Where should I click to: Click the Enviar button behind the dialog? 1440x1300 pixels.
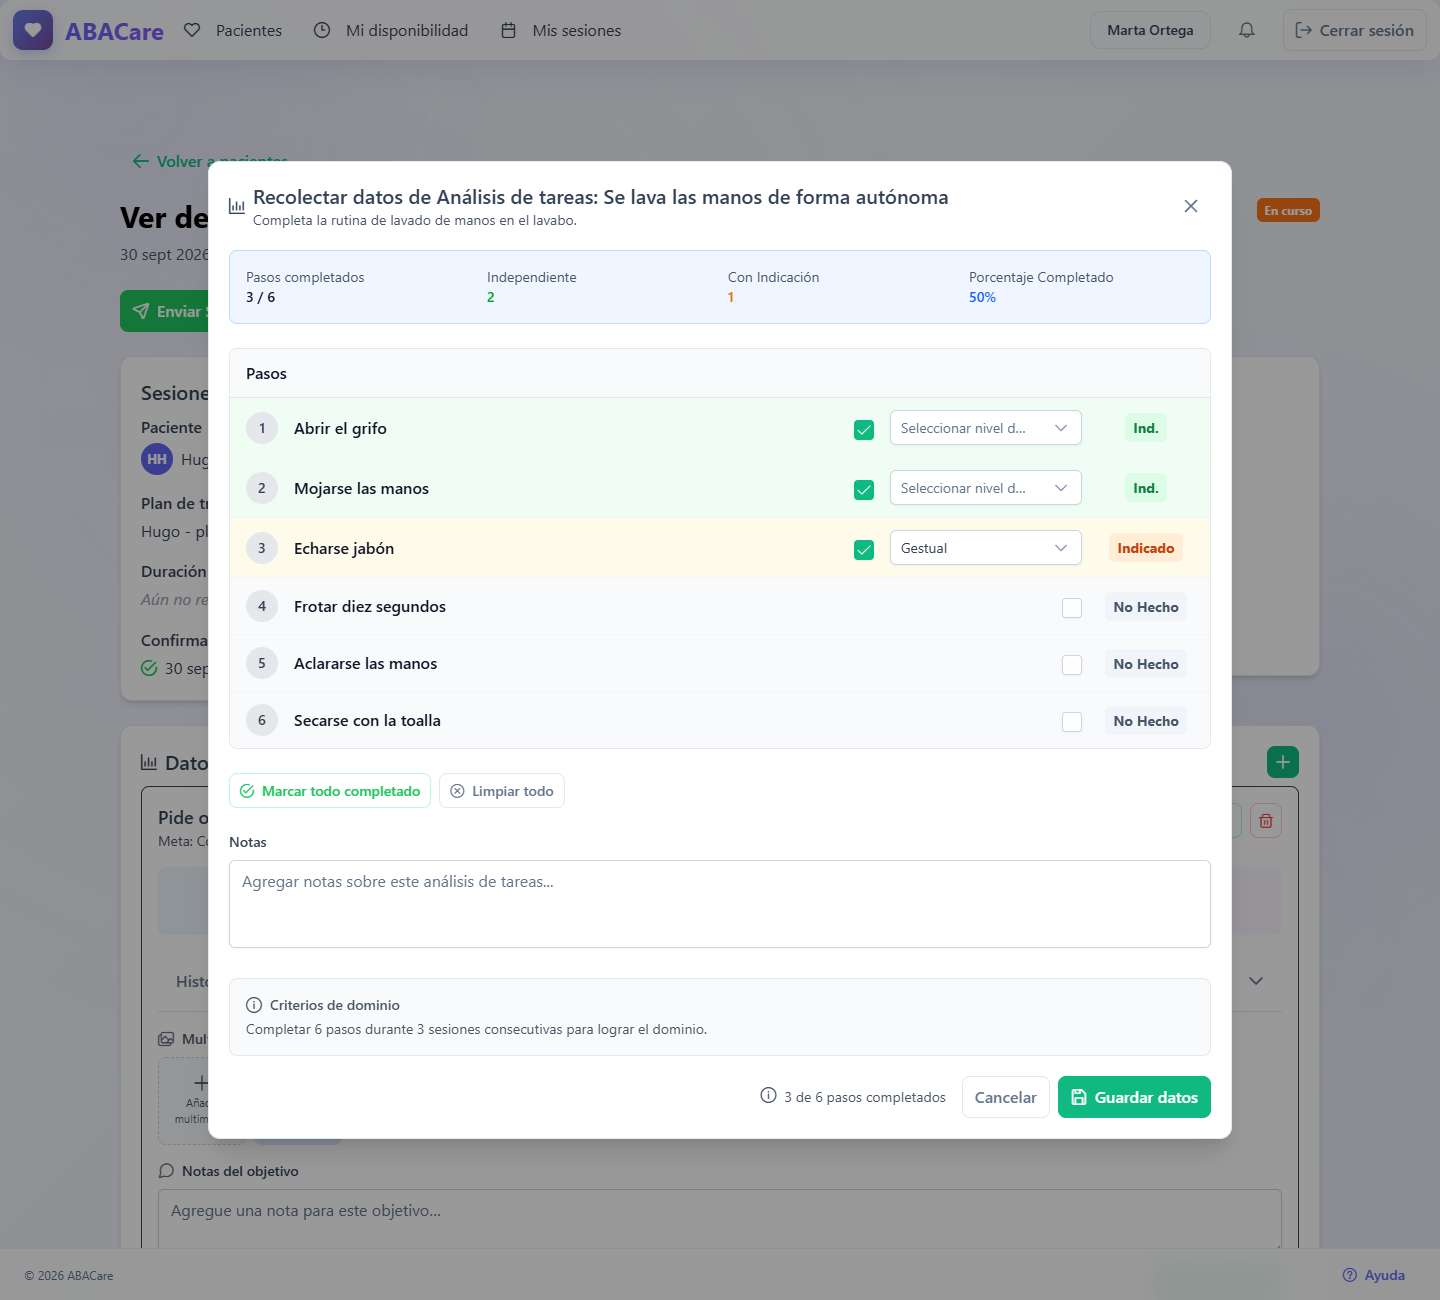pyautogui.click(x=165, y=311)
